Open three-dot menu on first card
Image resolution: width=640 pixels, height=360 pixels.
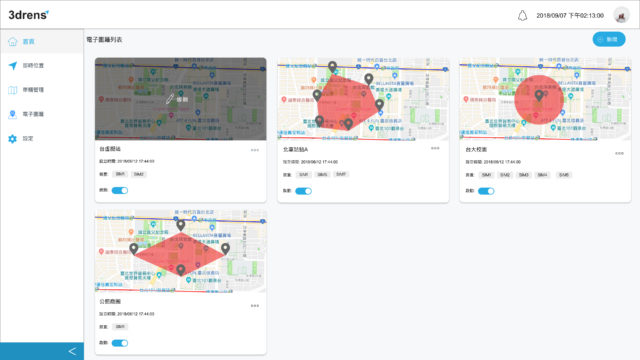pos(255,150)
